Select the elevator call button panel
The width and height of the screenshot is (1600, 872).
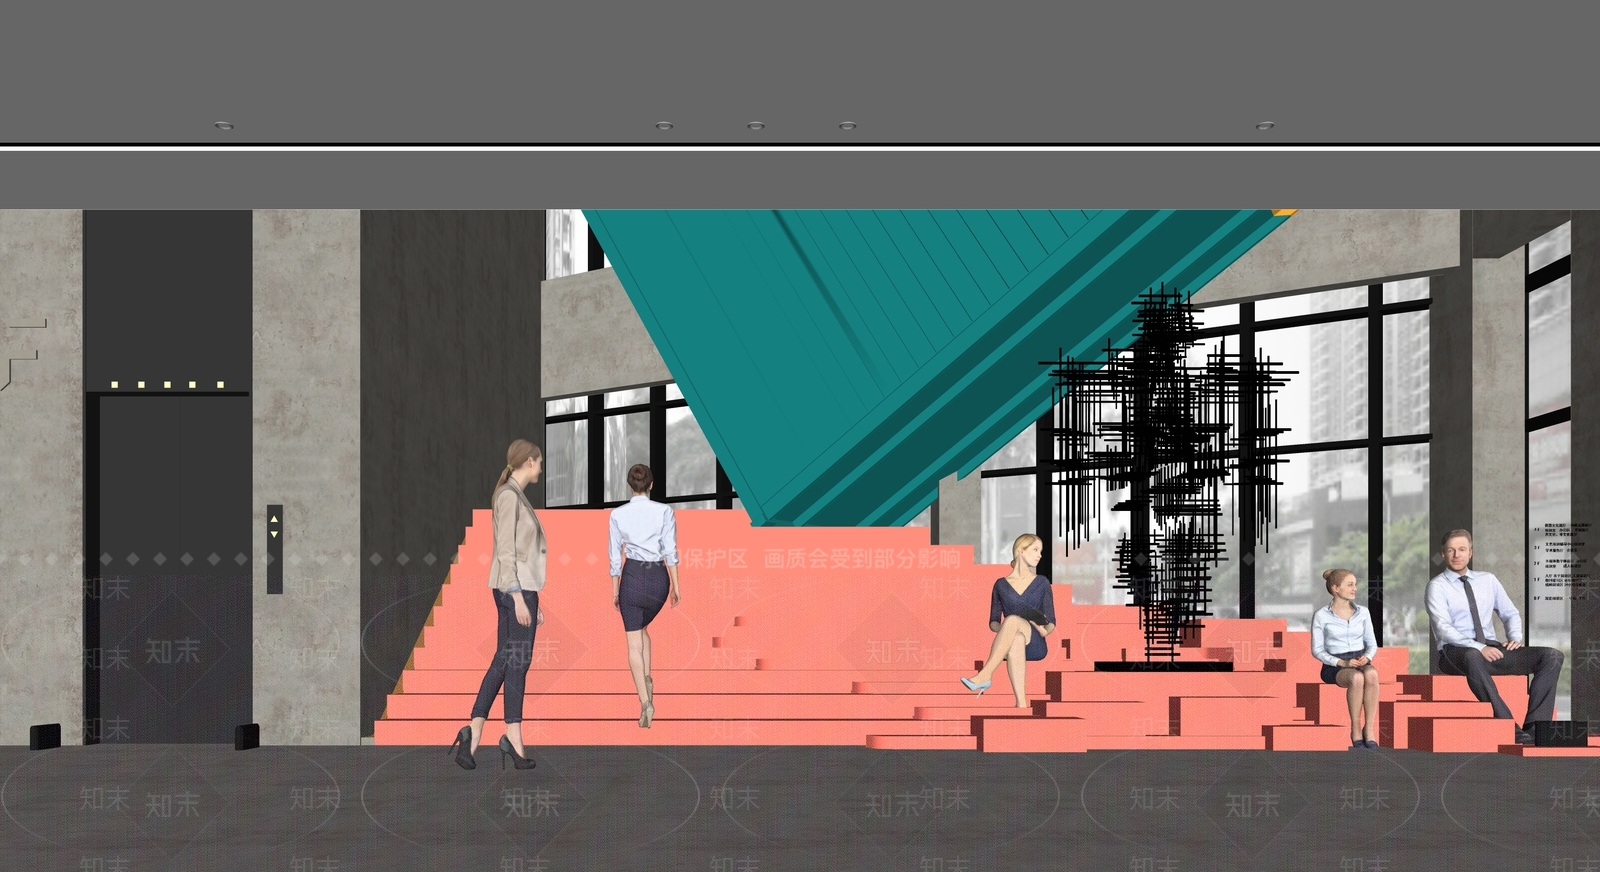[275, 549]
